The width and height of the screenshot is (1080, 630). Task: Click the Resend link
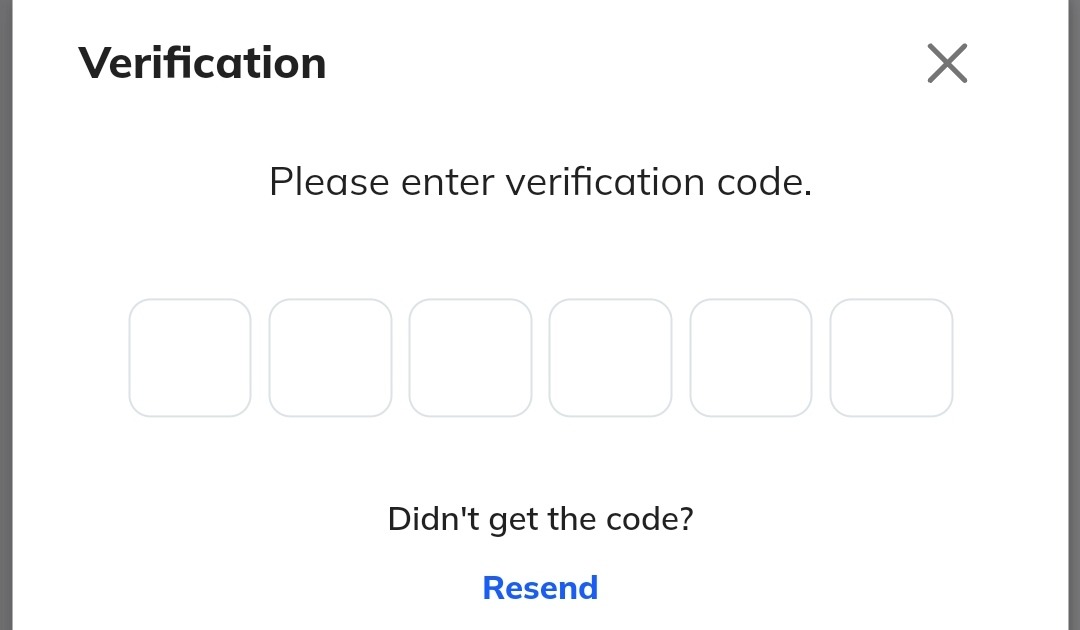tap(540, 587)
